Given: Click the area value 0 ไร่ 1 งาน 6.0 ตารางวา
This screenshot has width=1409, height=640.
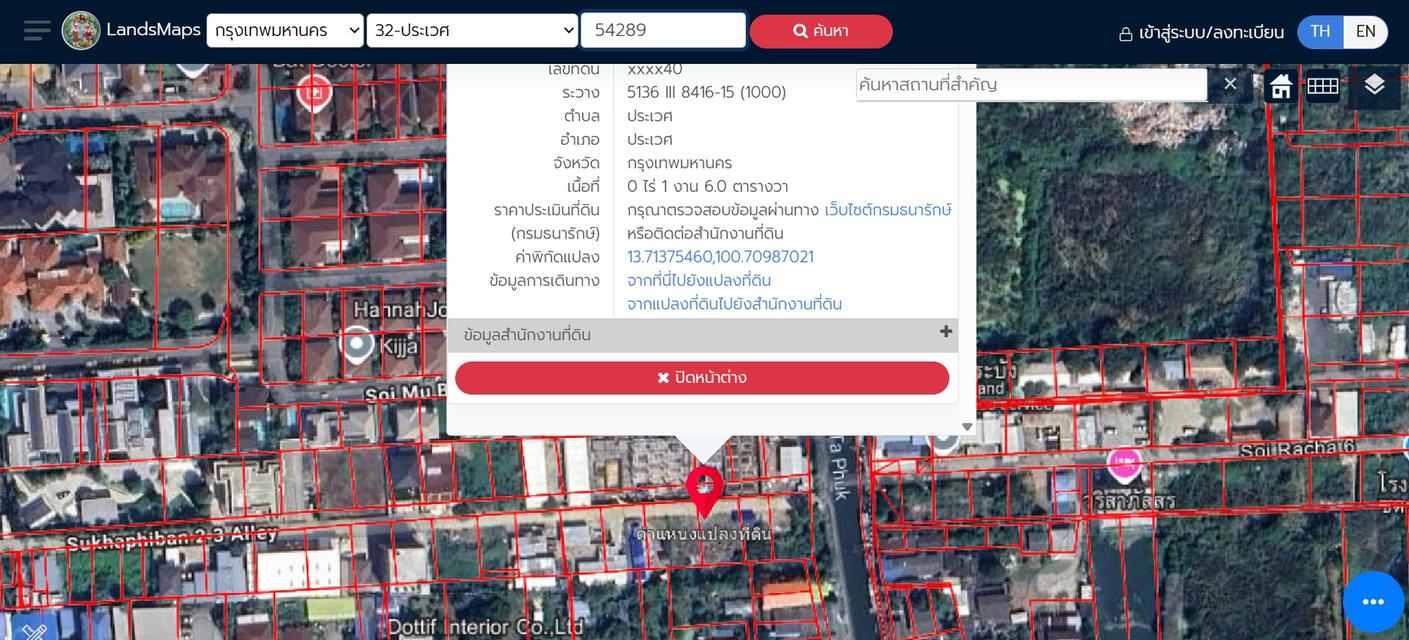Looking at the screenshot, I should (x=707, y=186).
